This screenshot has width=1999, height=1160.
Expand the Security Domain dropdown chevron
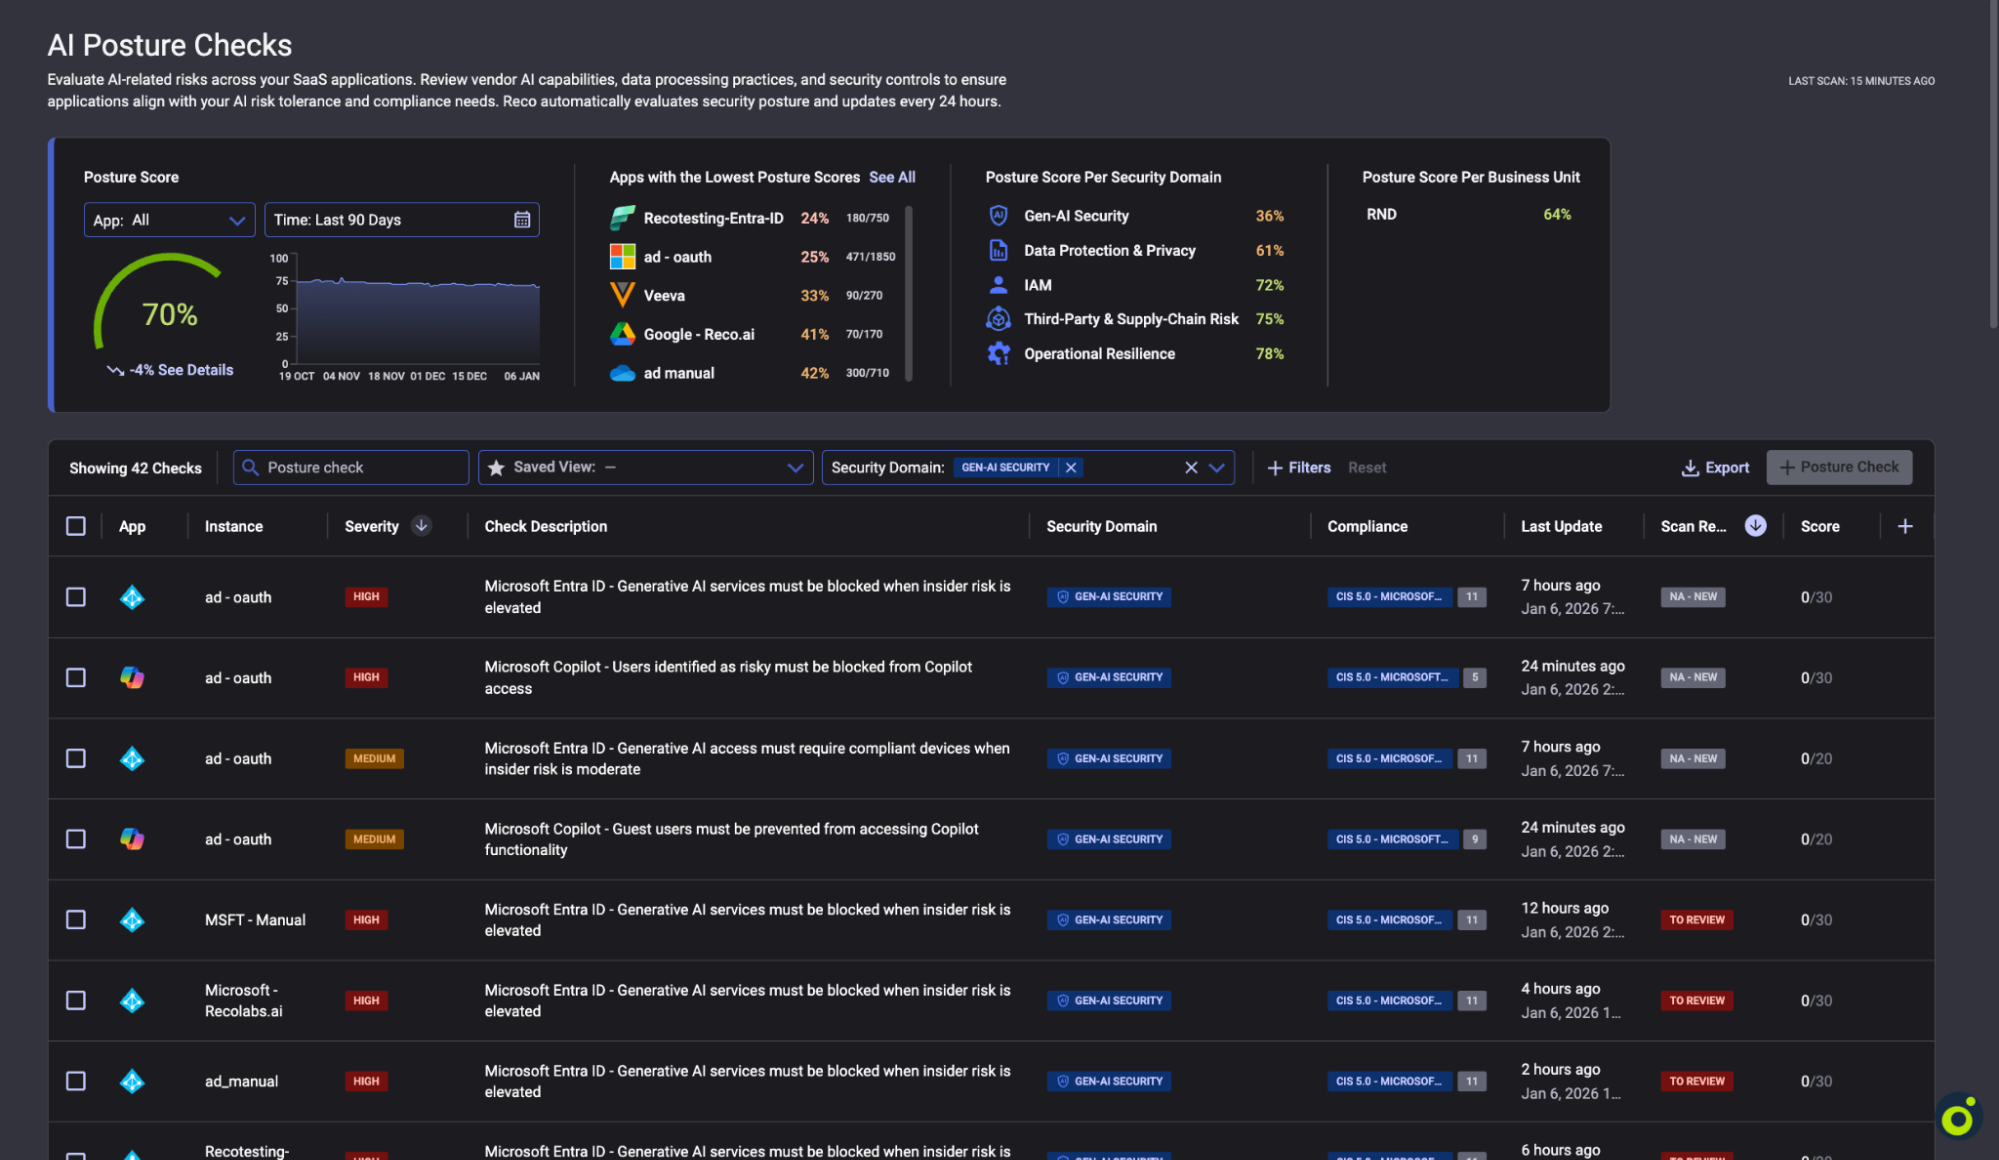point(1217,468)
